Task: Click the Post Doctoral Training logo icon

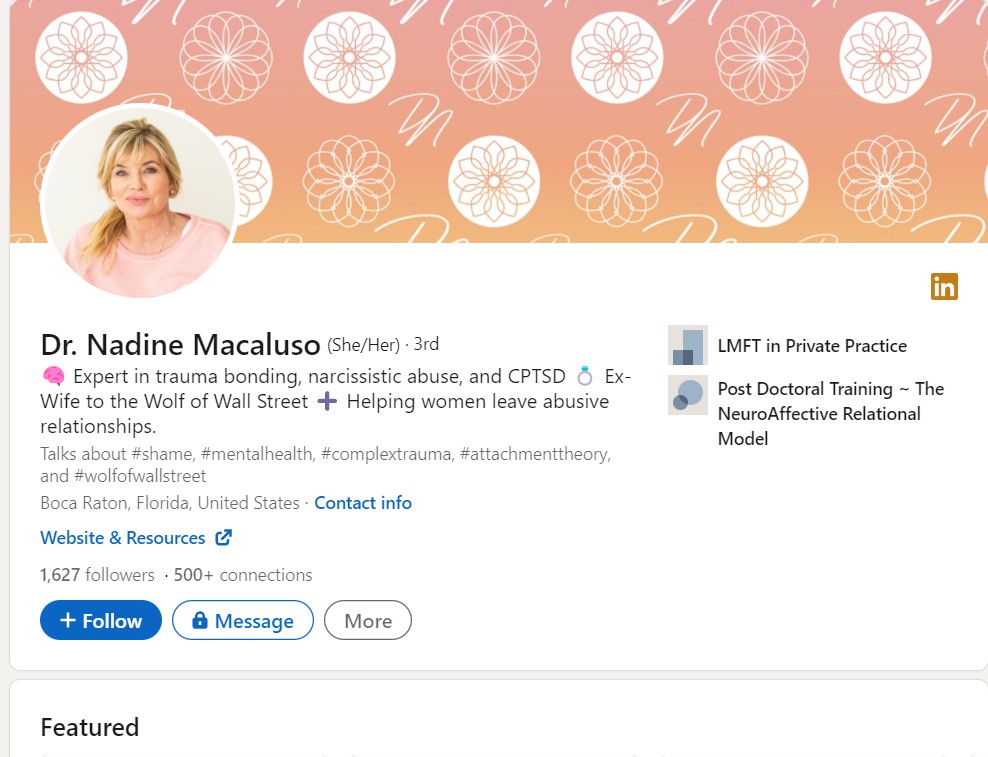Action: [x=687, y=395]
